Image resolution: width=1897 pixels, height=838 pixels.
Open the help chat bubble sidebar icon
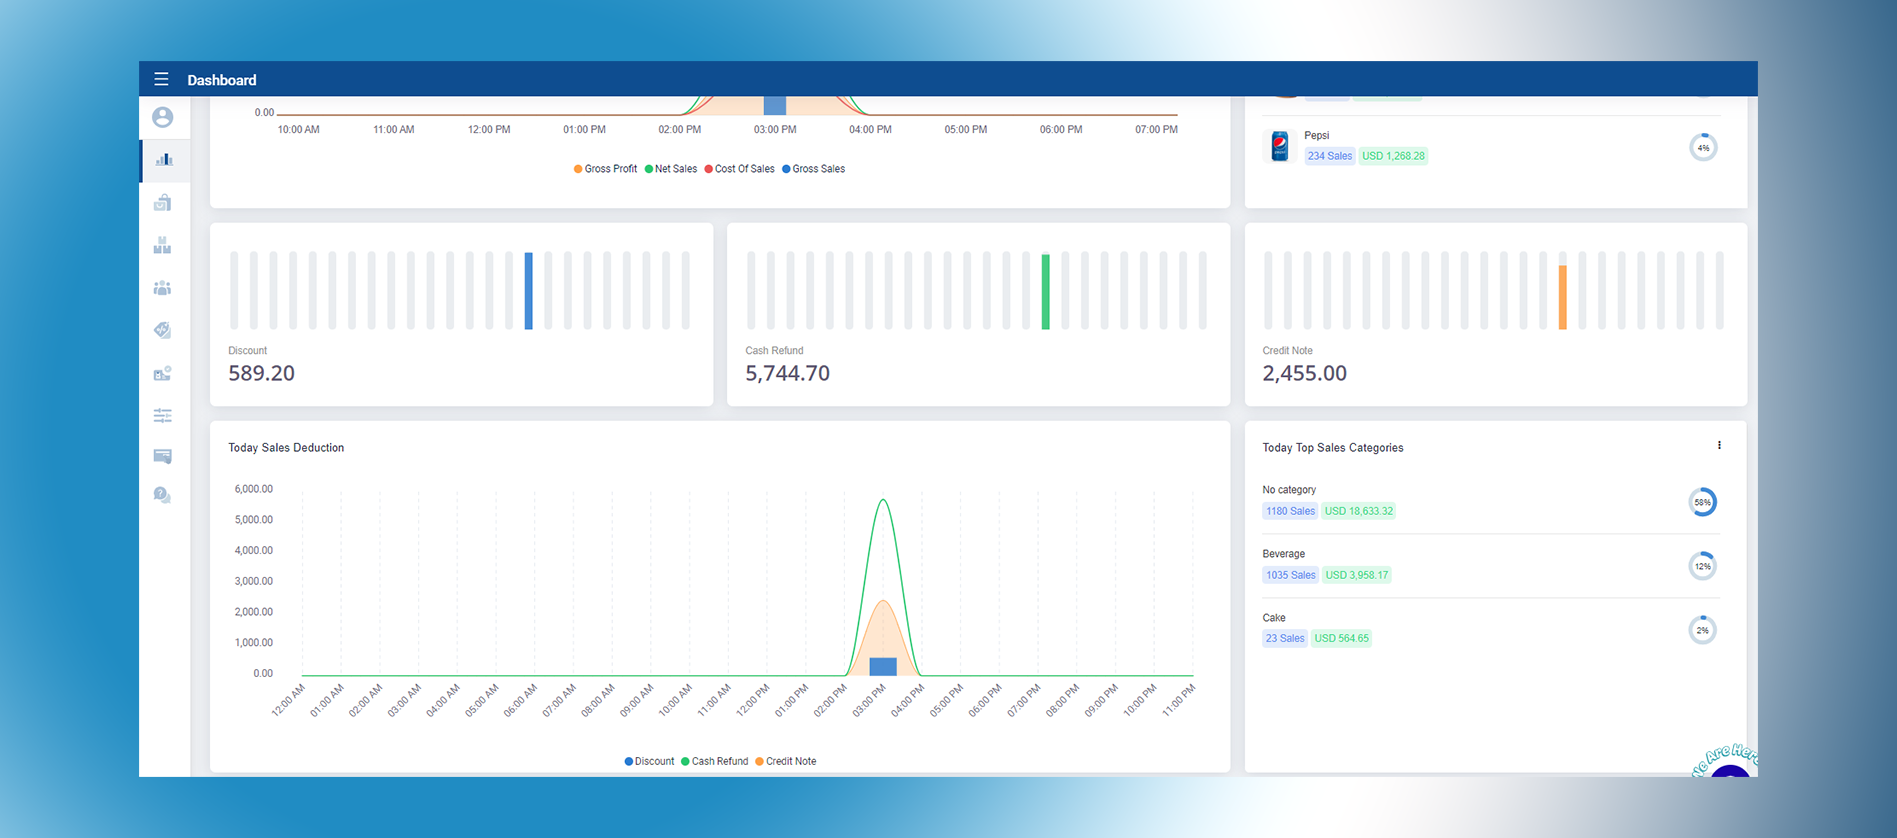163,496
